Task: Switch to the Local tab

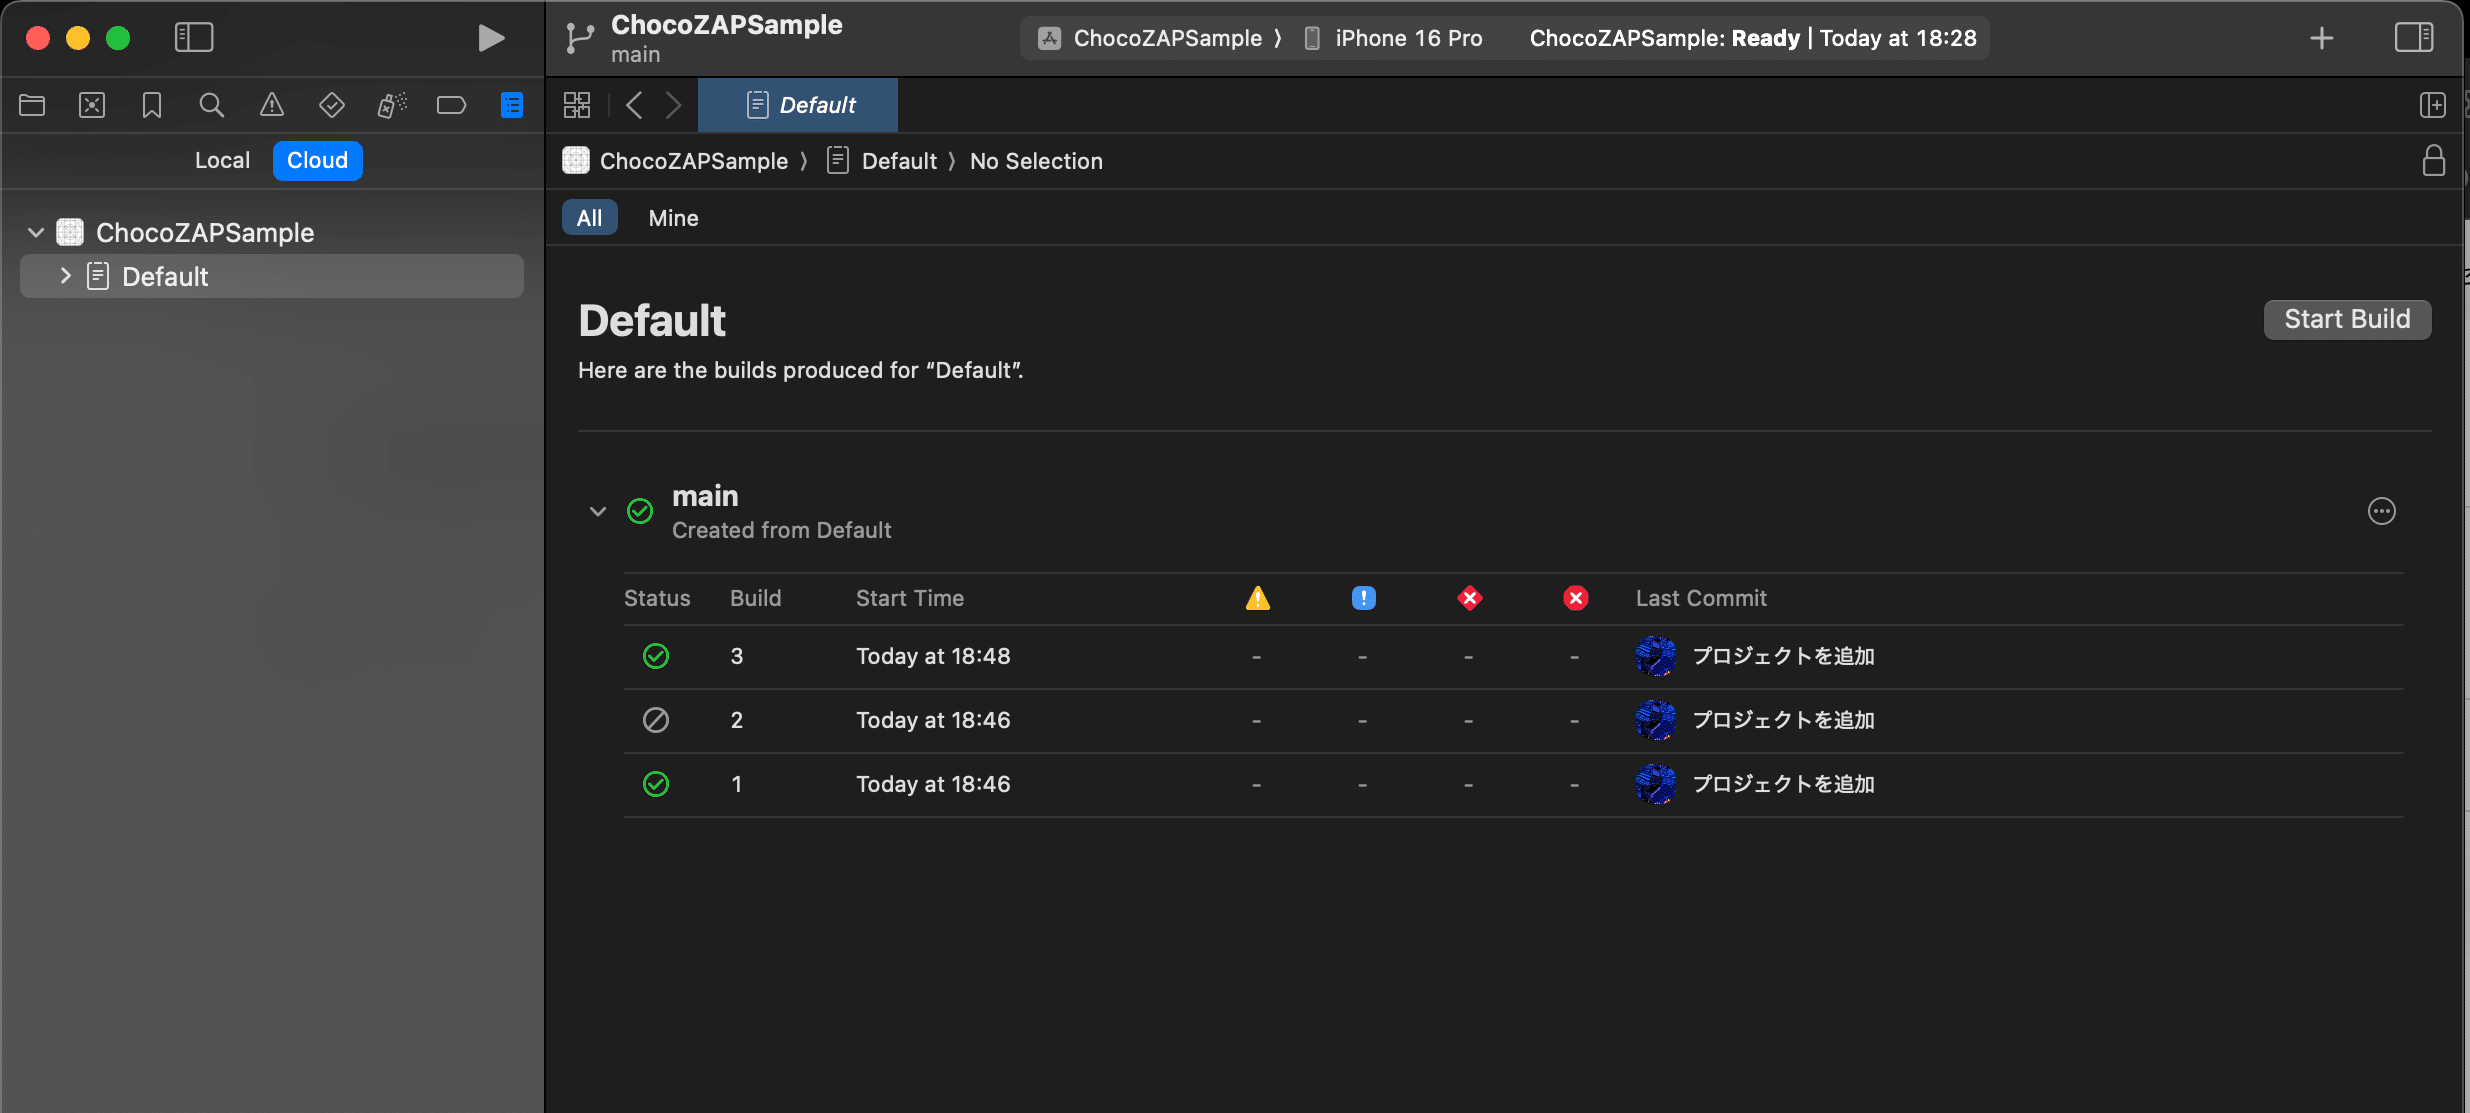Action: tap(222, 160)
